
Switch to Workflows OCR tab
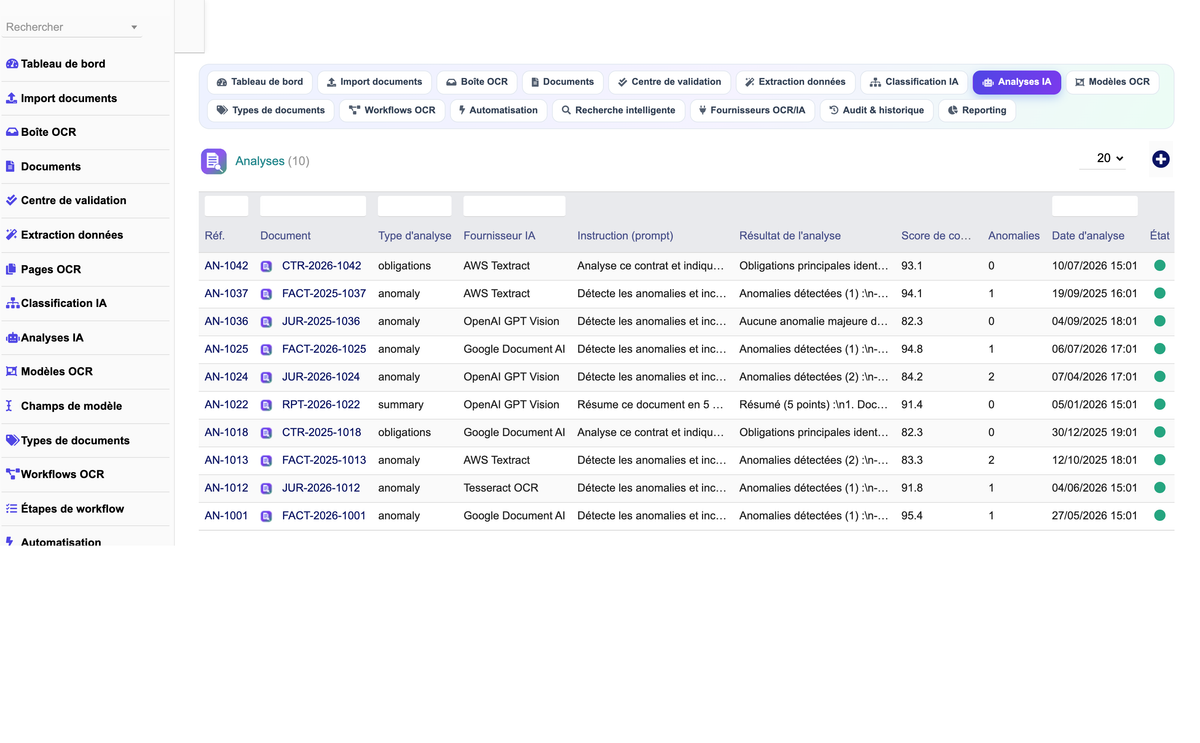[392, 110]
